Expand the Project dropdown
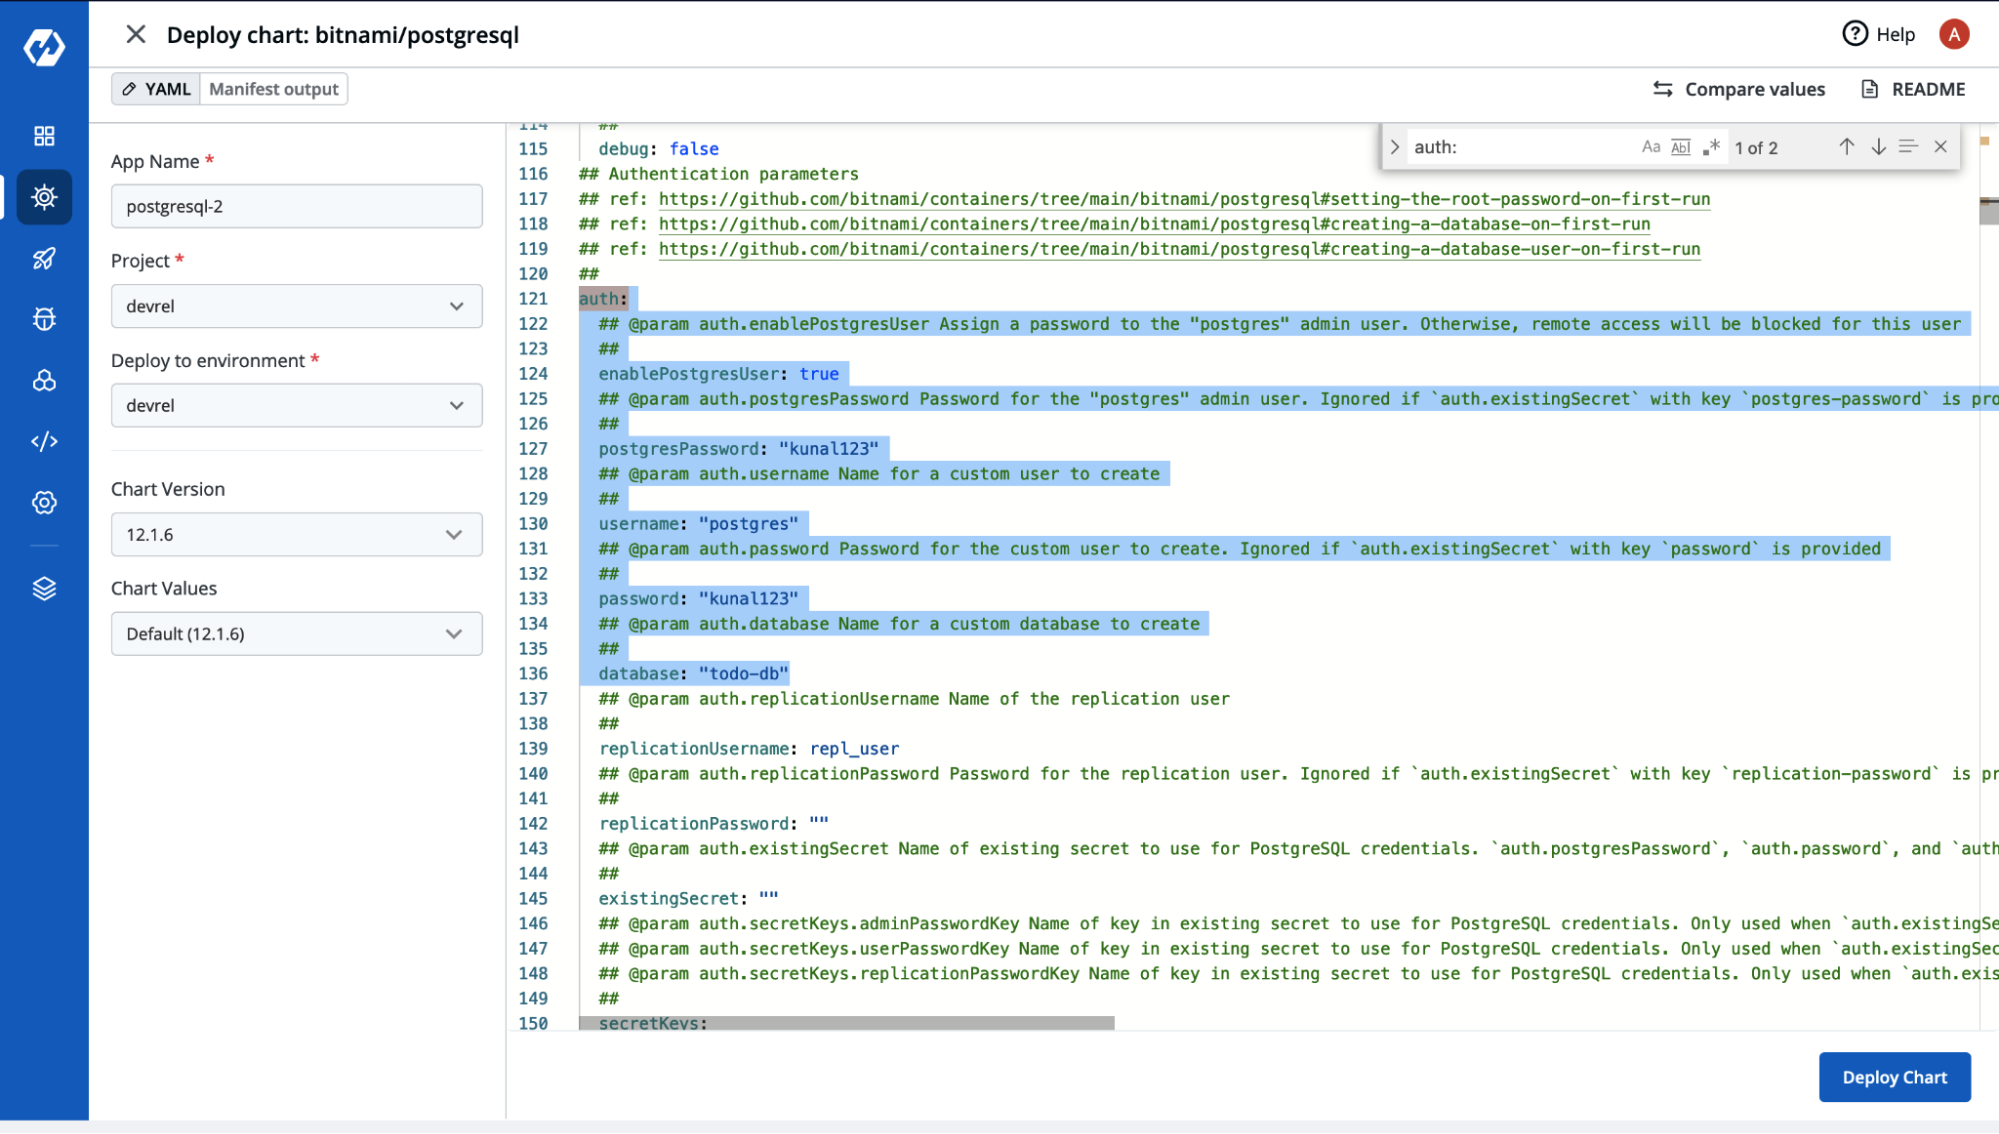Viewport: 1999px width, 1134px height. [295, 305]
